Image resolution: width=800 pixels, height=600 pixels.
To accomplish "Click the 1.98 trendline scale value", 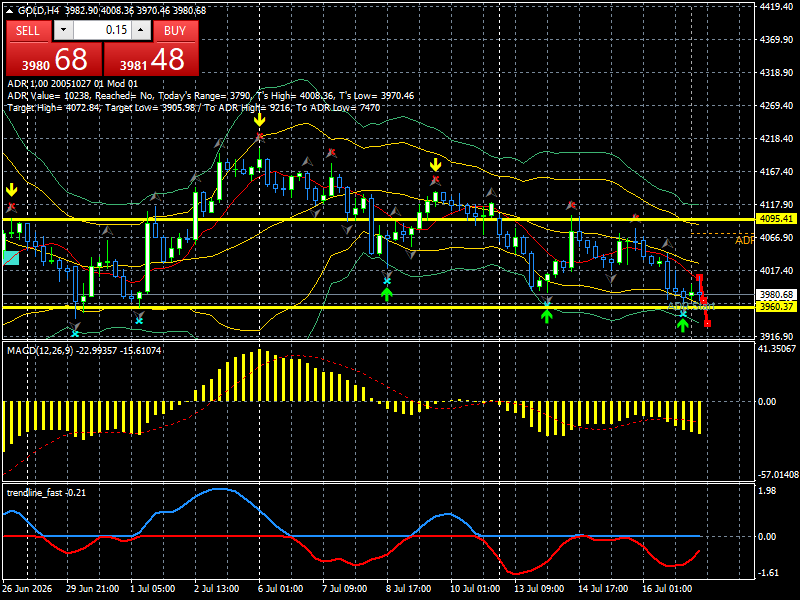I will pos(767,491).
